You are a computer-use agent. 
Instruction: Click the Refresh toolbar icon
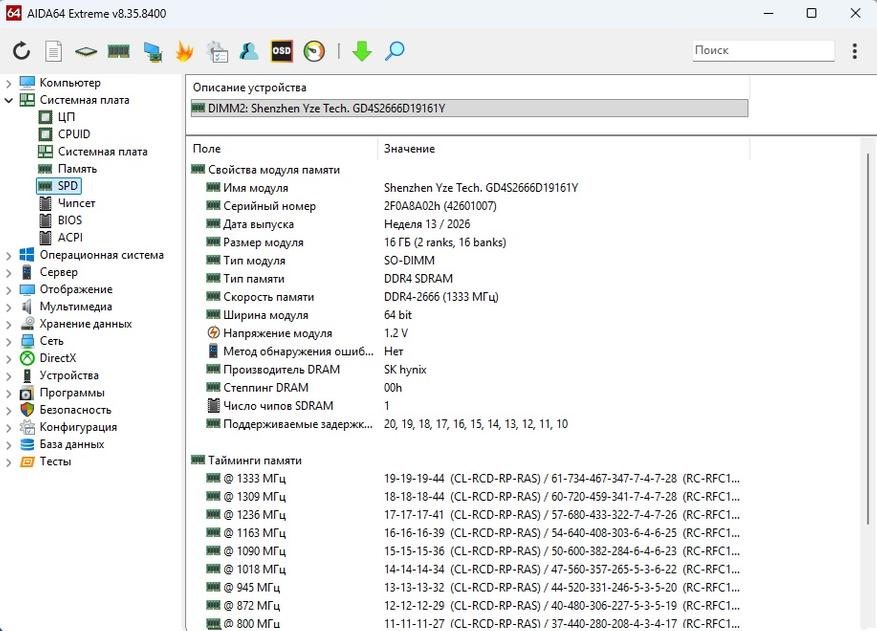click(x=21, y=51)
